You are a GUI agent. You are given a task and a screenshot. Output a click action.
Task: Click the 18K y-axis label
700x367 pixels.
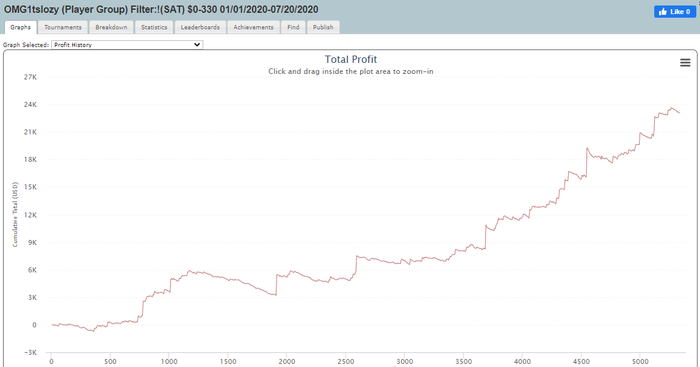tap(30, 160)
